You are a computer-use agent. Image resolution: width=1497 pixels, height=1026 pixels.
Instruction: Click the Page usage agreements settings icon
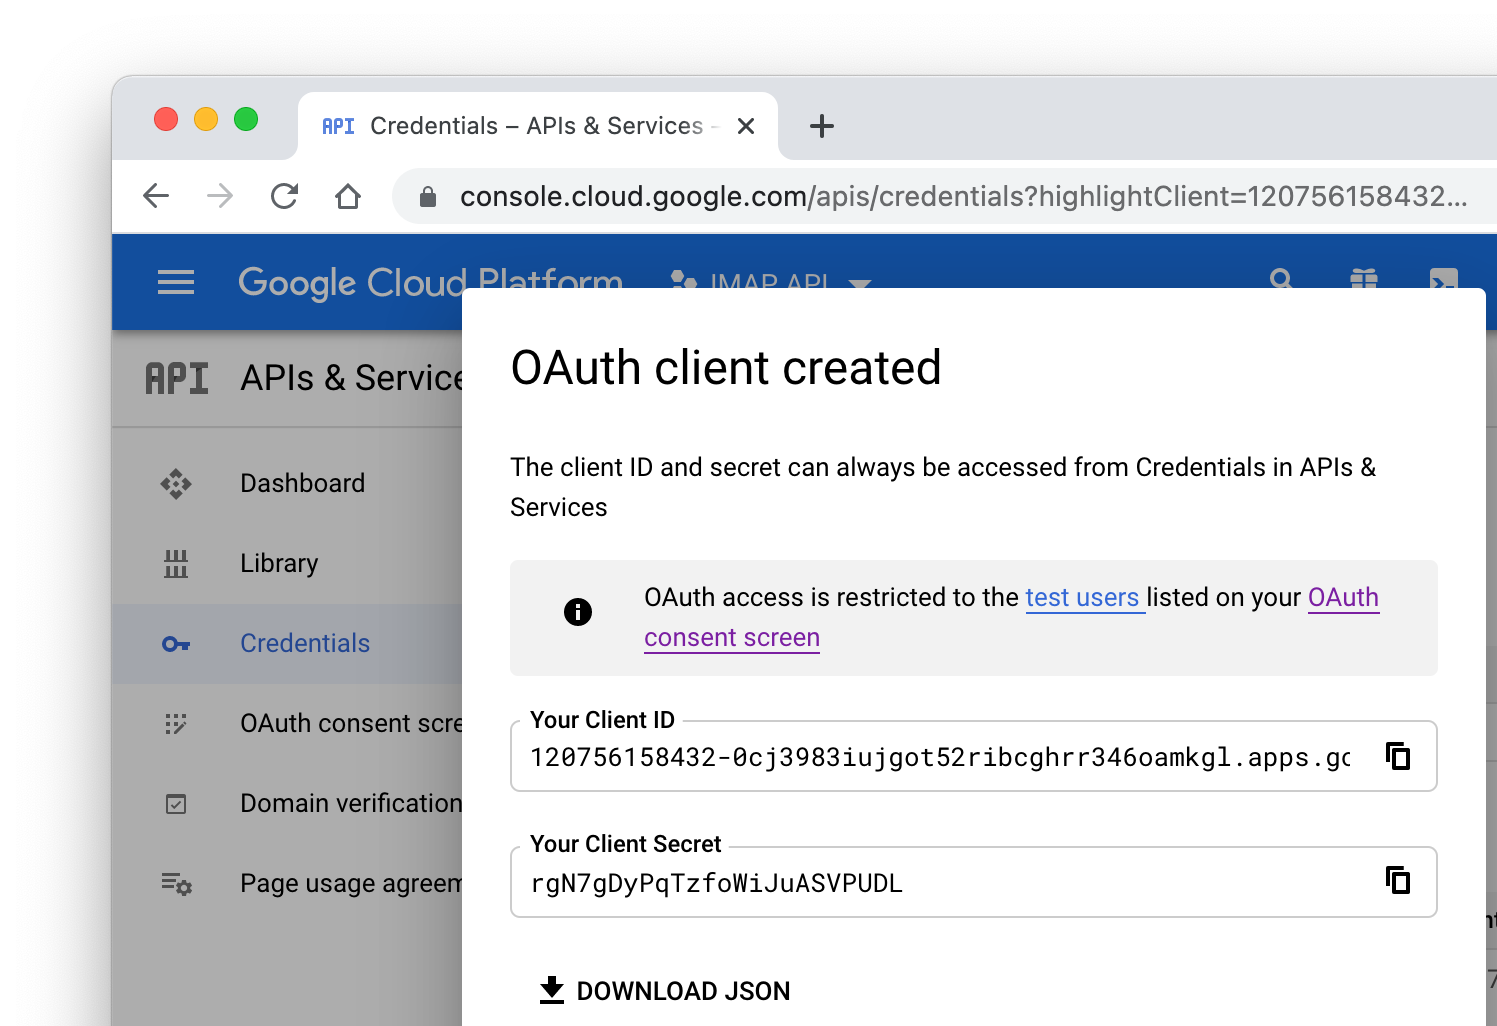click(x=177, y=884)
